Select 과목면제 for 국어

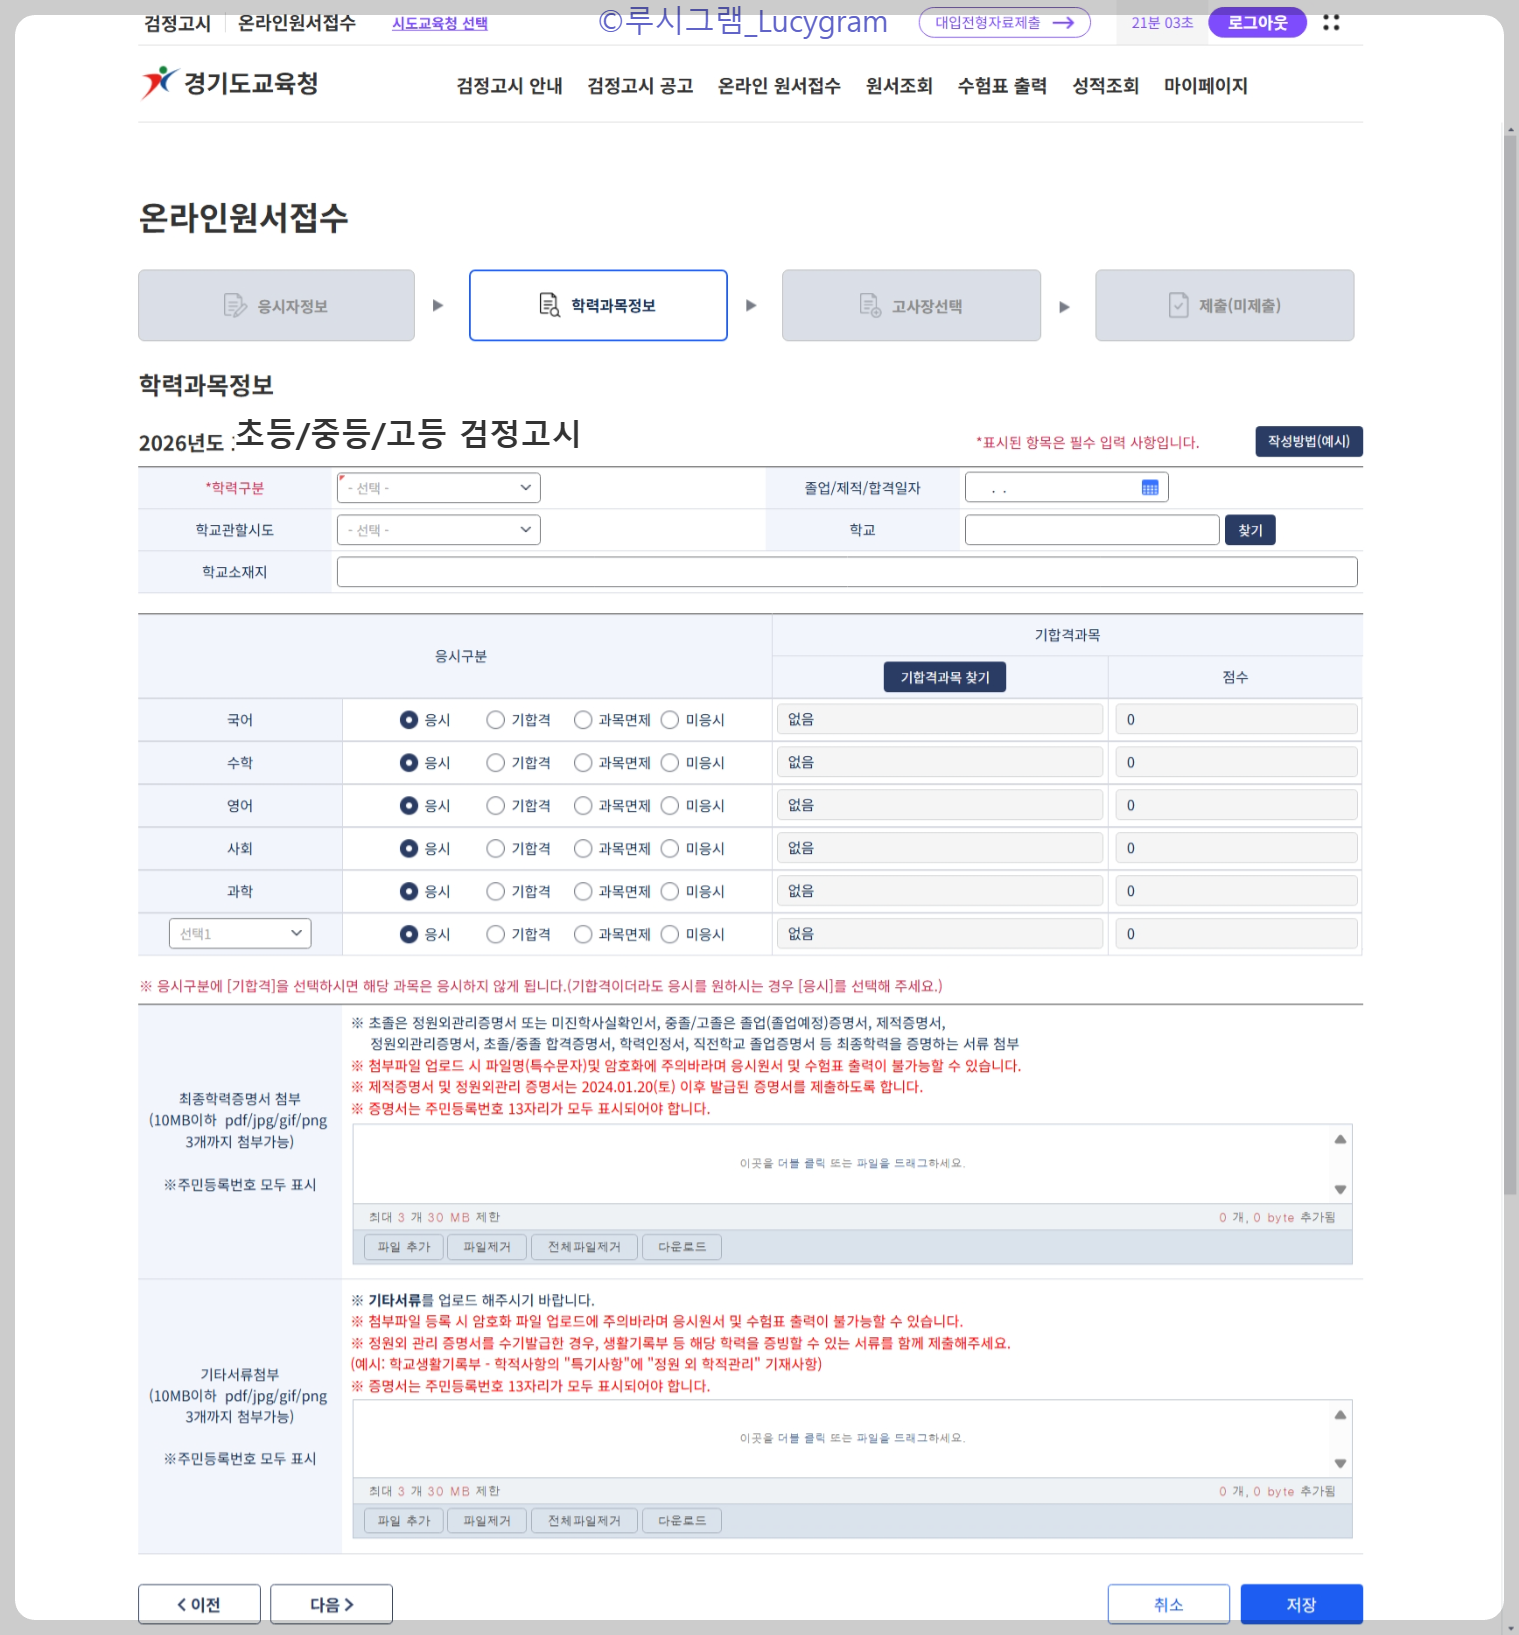583,720
